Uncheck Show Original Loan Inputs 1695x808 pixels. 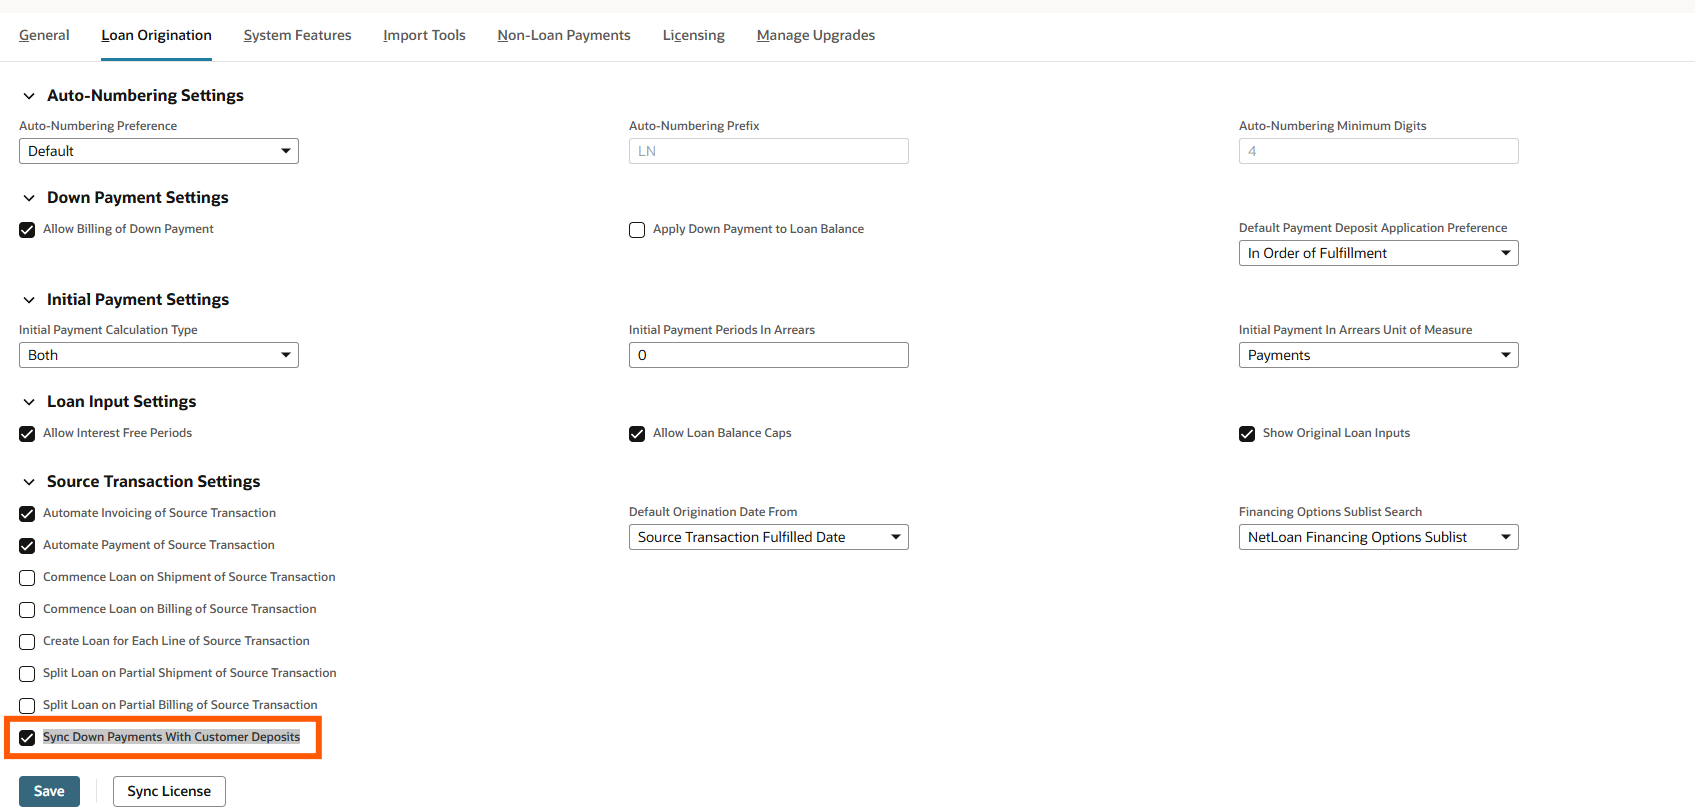point(1247,434)
